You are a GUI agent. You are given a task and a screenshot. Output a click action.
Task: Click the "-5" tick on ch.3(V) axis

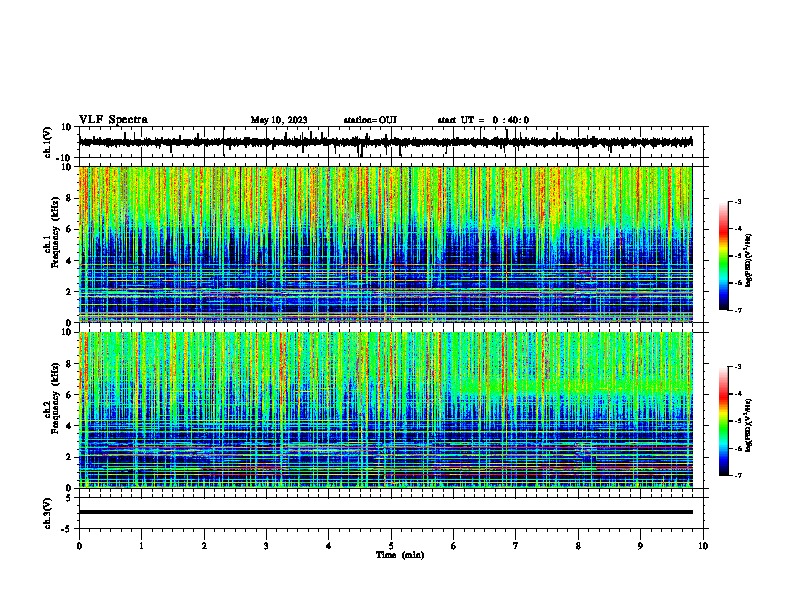[67, 529]
